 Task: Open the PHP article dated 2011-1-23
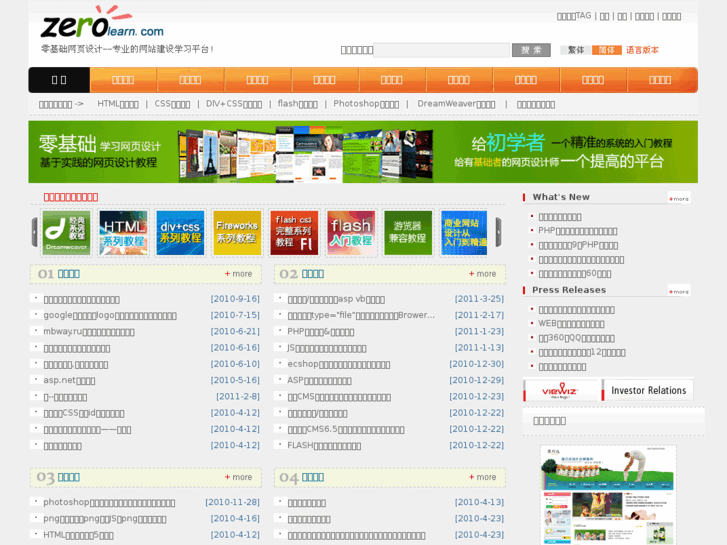(321, 332)
